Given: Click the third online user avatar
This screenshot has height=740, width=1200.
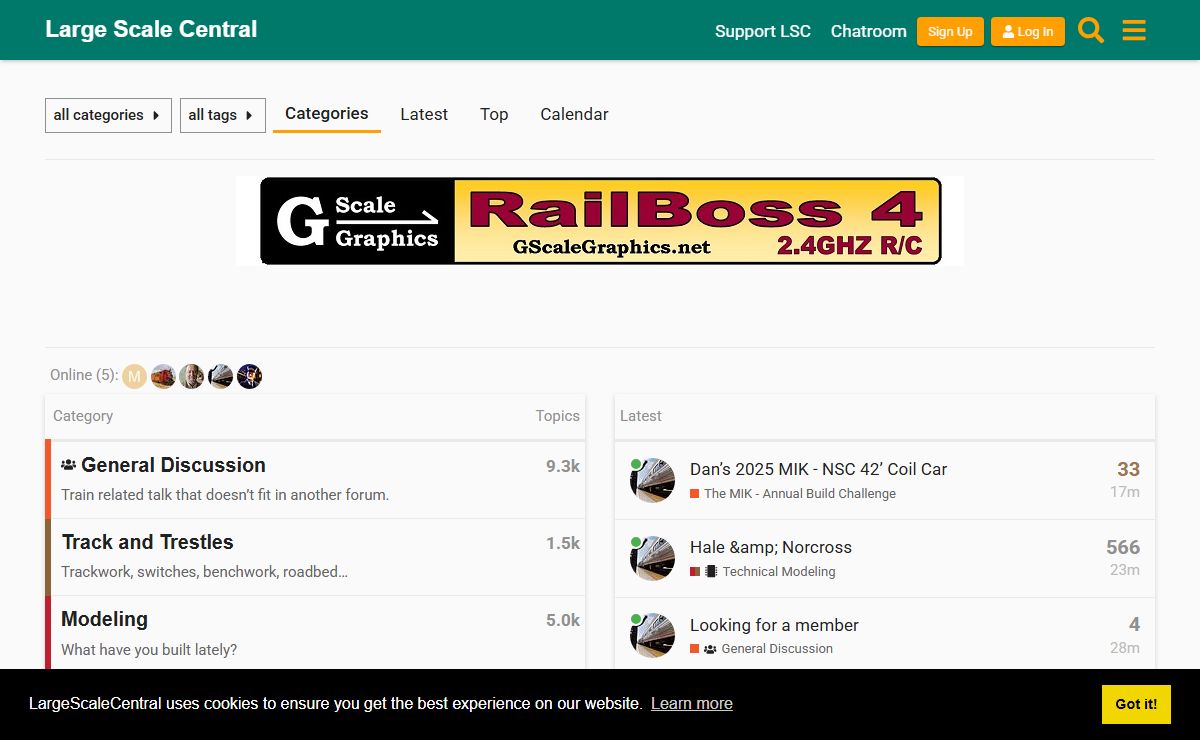Looking at the screenshot, I should pos(192,376).
